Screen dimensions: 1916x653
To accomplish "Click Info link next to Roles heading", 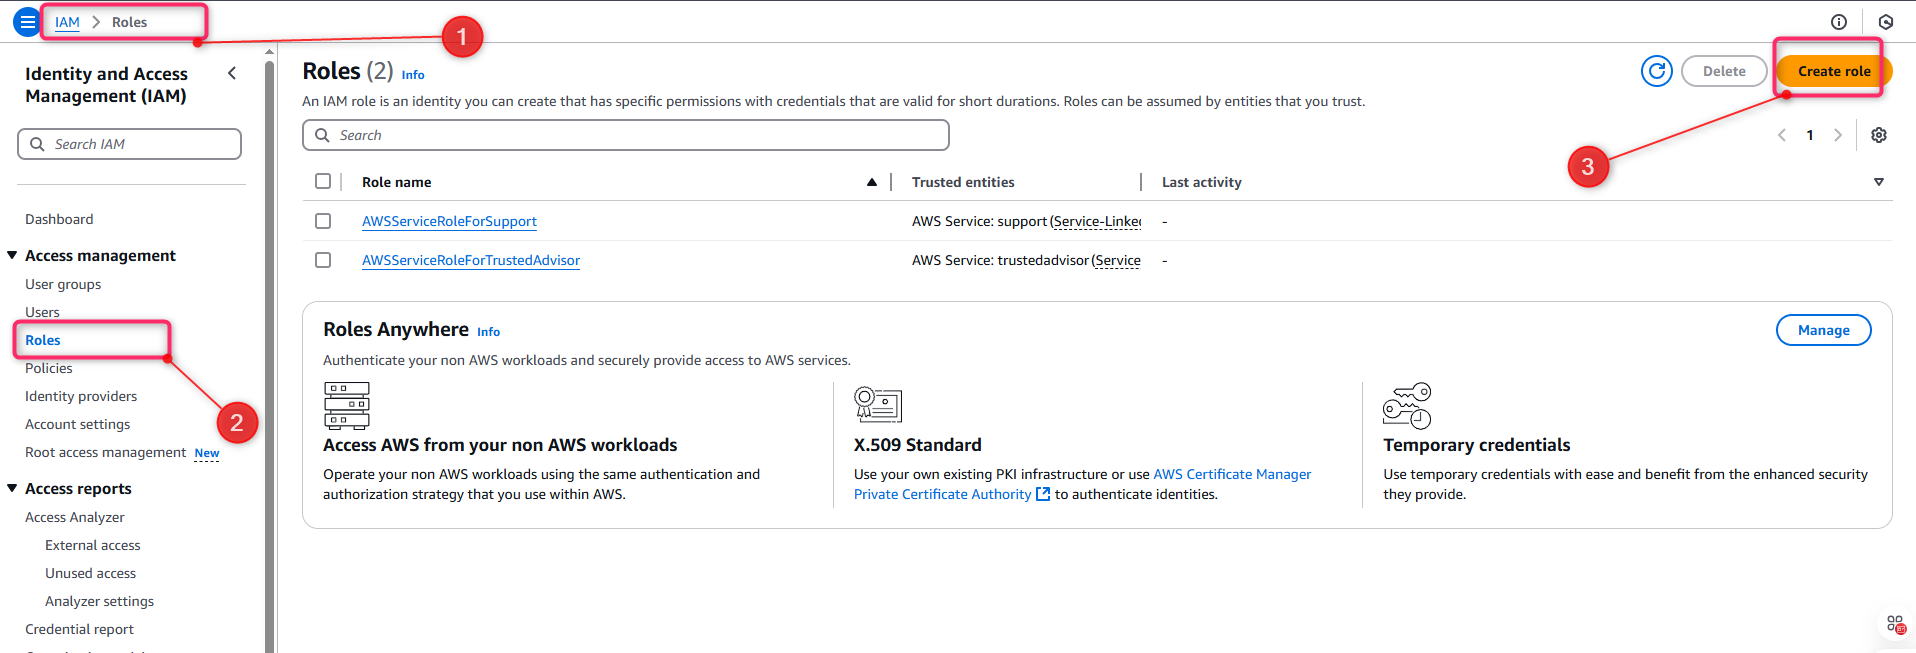I will (413, 75).
